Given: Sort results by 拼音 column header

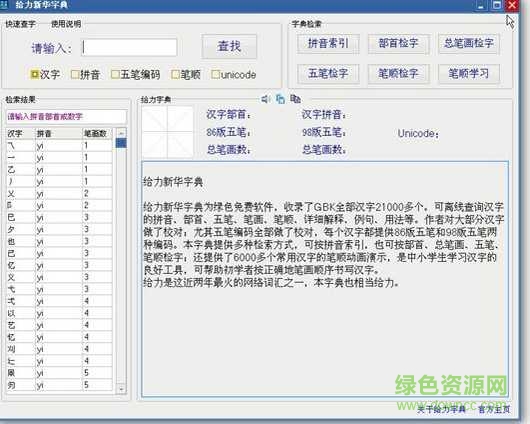Looking at the screenshot, I should coord(58,134).
